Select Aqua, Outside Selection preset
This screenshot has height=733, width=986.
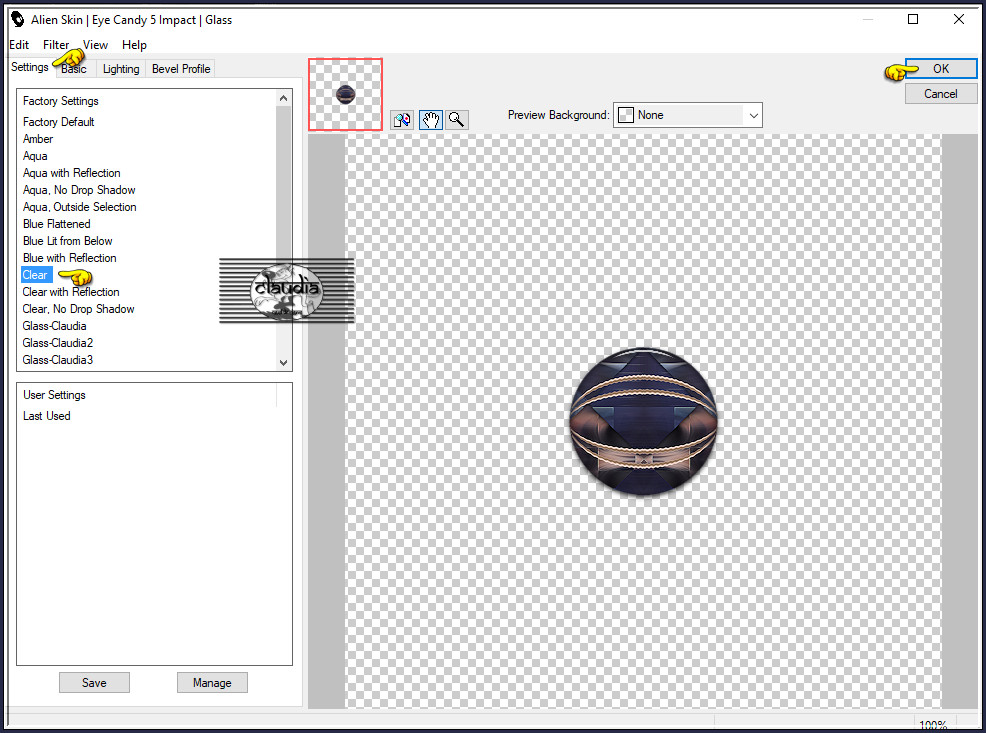point(80,207)
